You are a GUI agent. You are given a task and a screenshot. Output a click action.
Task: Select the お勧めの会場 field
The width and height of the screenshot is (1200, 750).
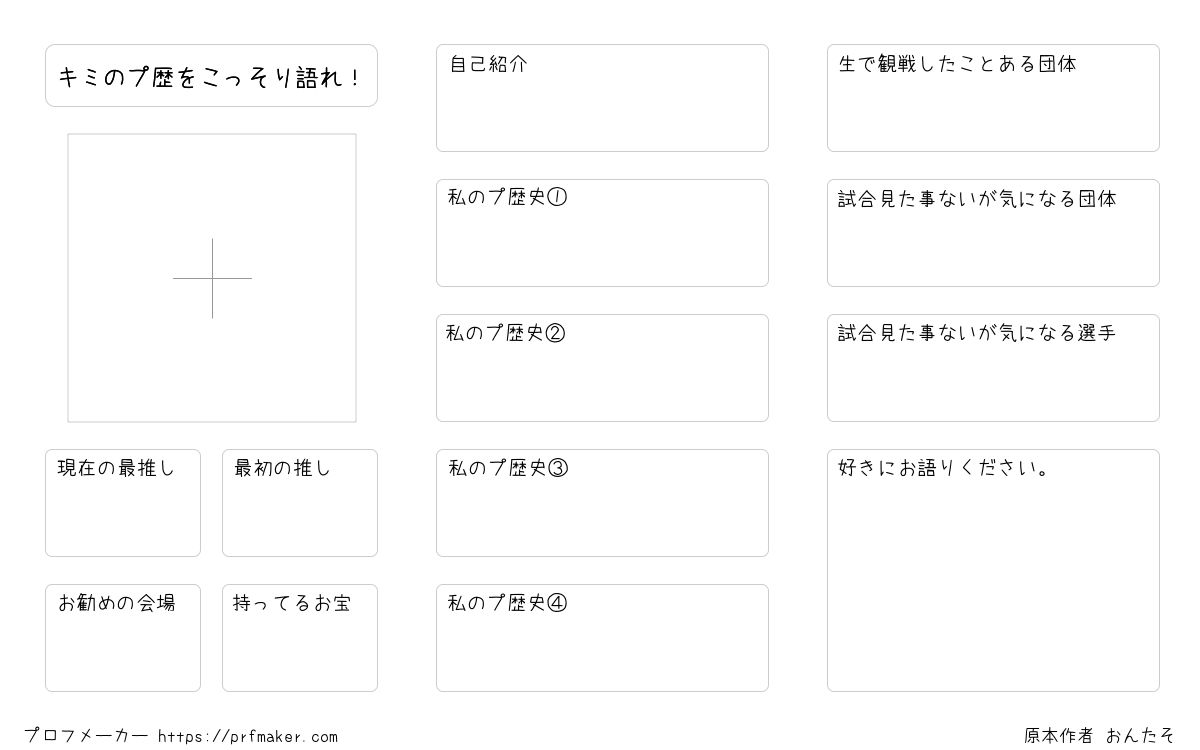point(123,638)
